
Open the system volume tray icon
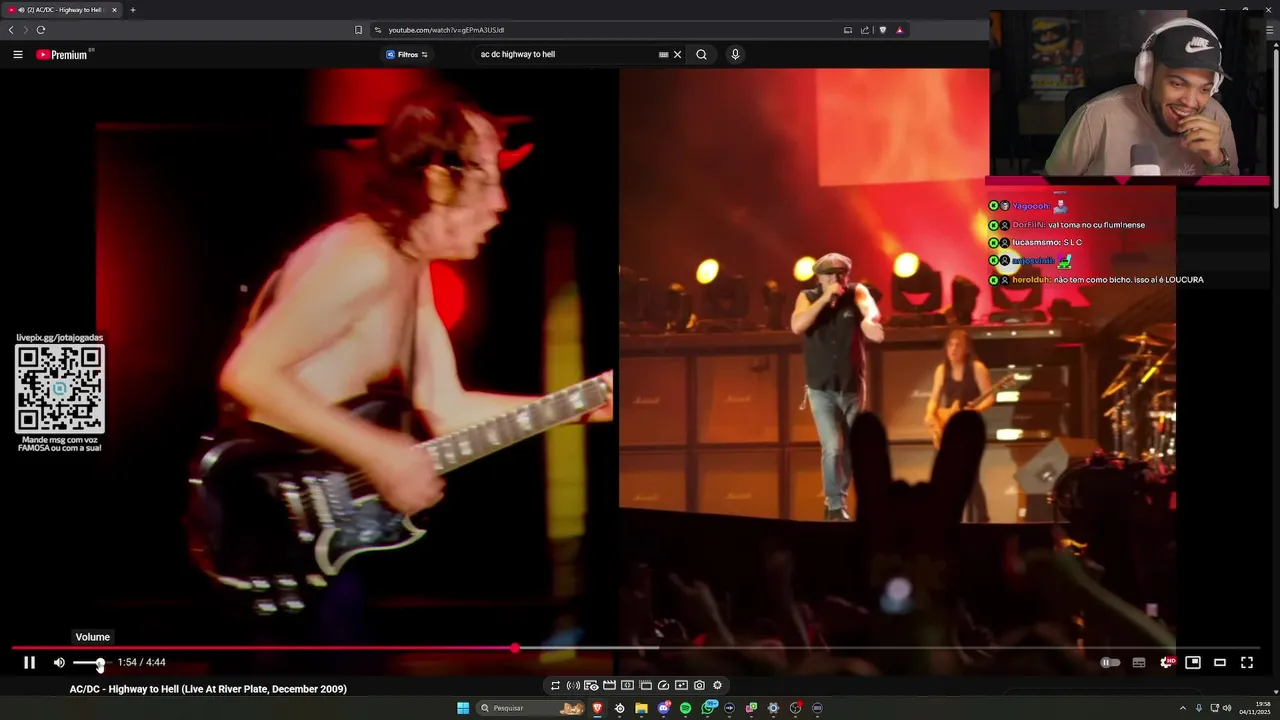[x=1227, y=708]
